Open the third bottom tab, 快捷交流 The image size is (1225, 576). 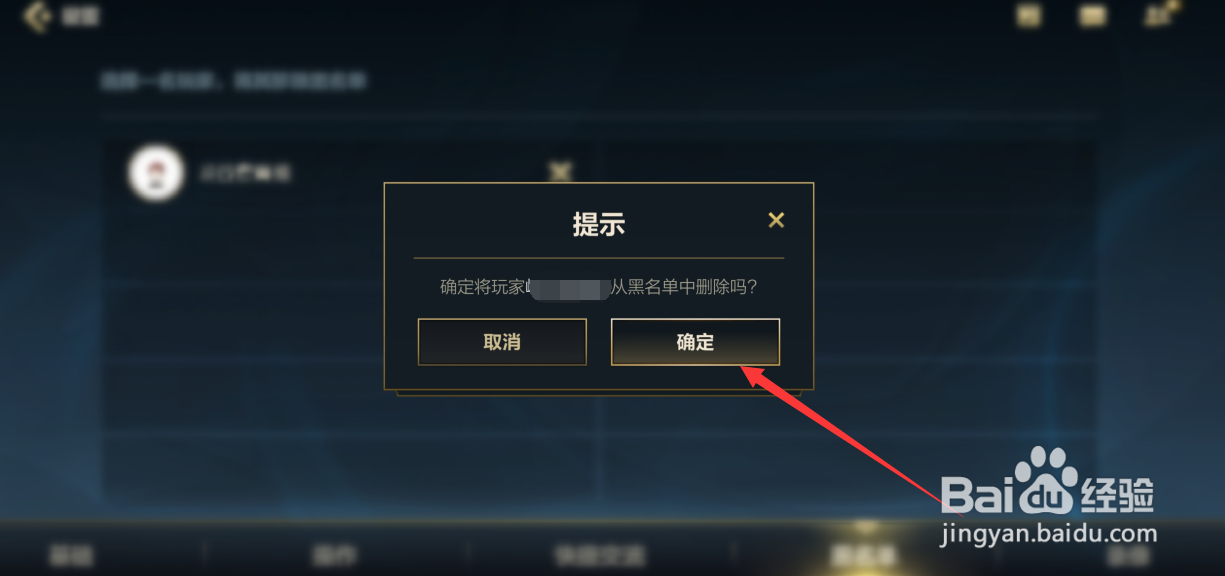[x=600, y=554]
